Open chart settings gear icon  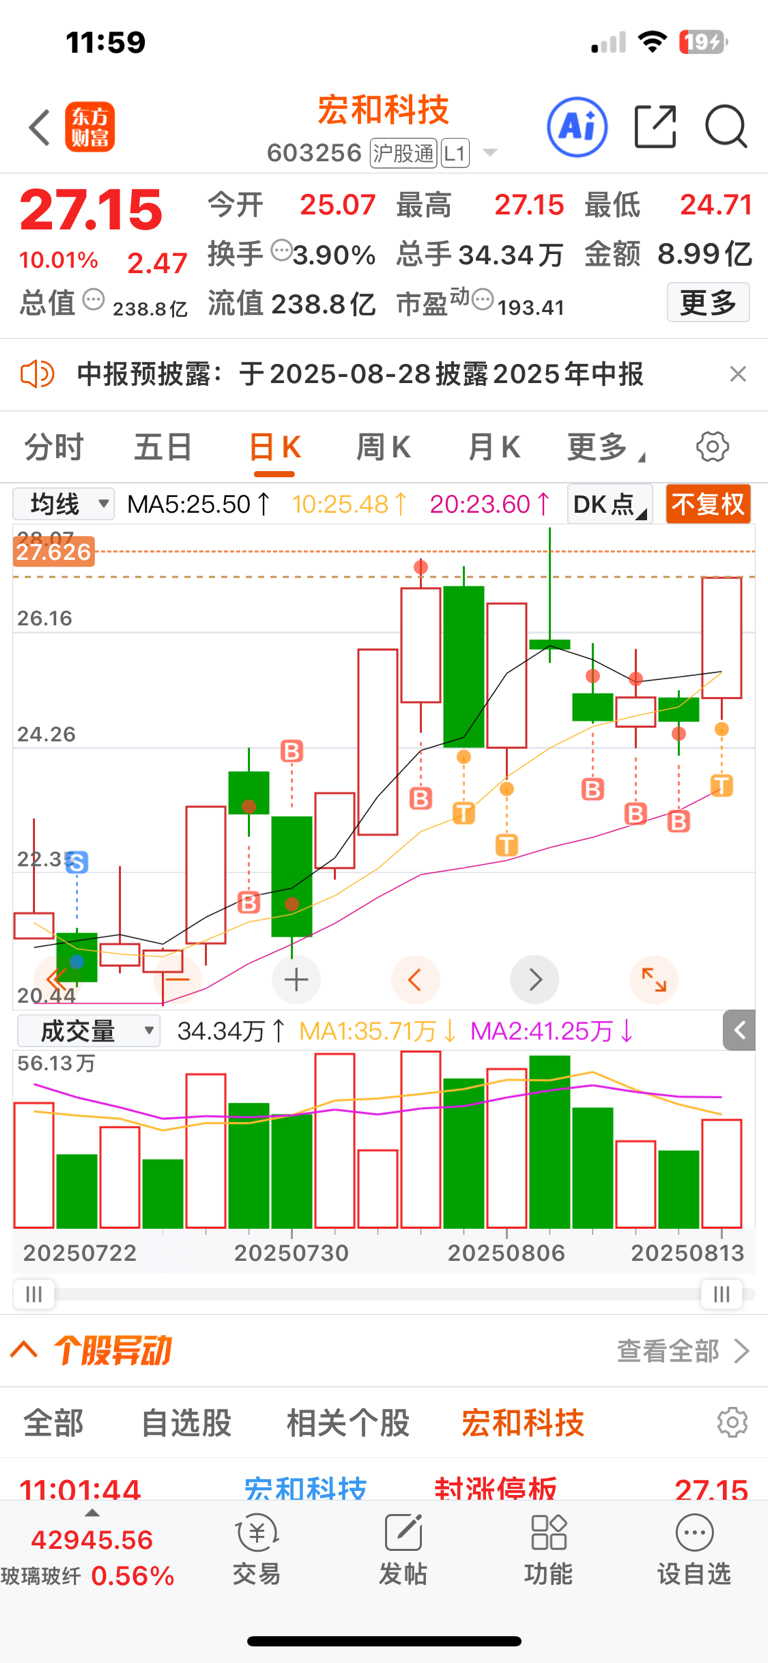pyautogui.click(x=713, y=447)
